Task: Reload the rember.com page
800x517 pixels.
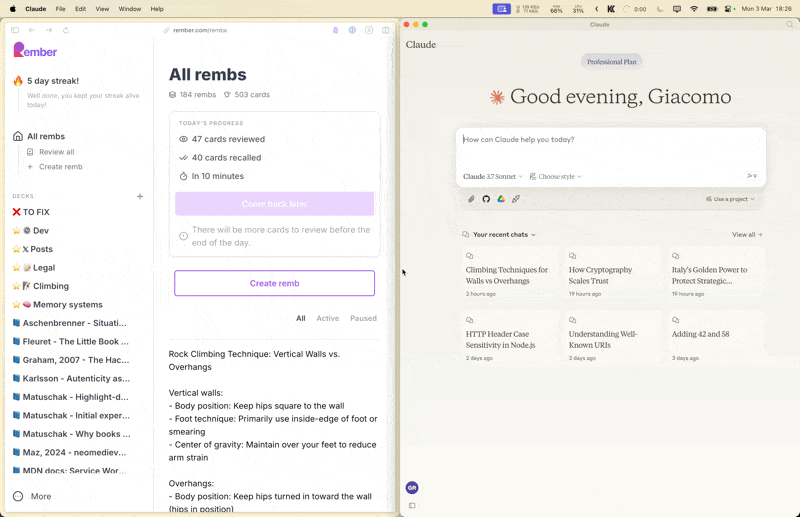Action: [66, 30]
